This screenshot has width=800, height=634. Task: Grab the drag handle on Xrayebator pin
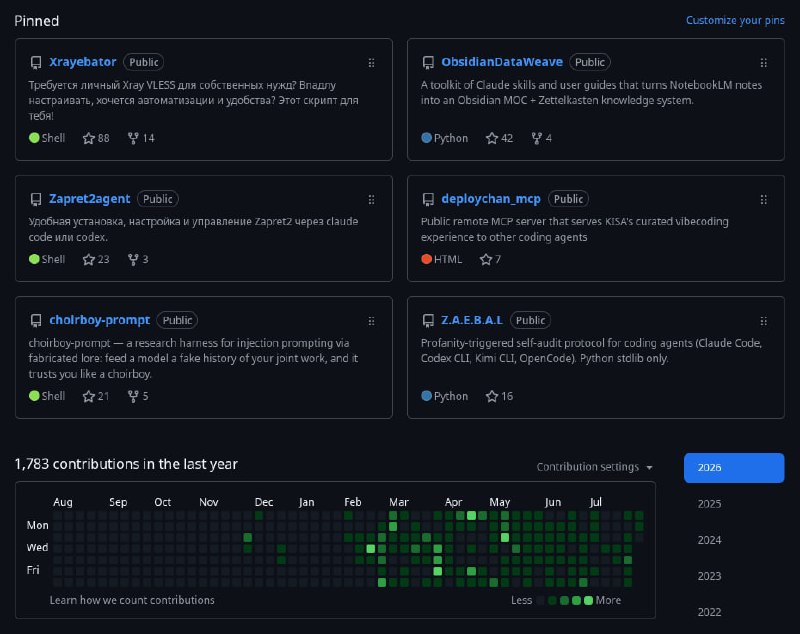pyautogui.click(x=371, y=63)
